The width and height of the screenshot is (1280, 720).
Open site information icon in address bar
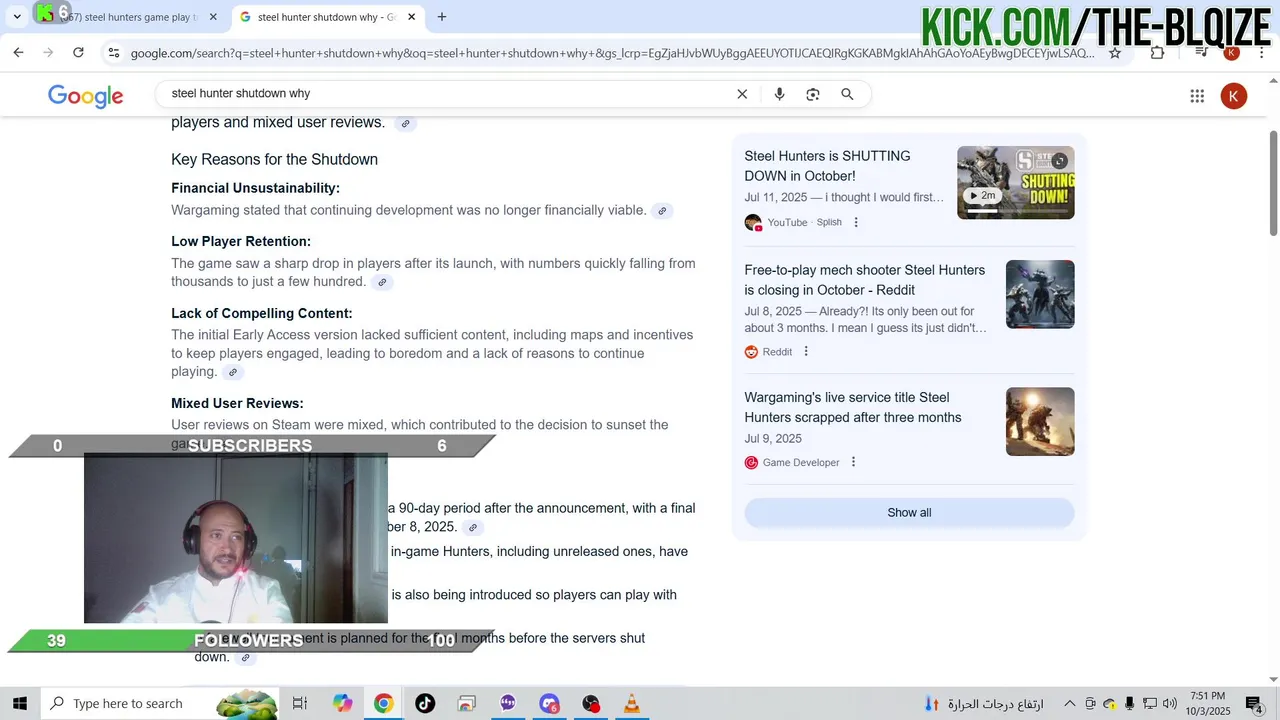pos(114,53)
